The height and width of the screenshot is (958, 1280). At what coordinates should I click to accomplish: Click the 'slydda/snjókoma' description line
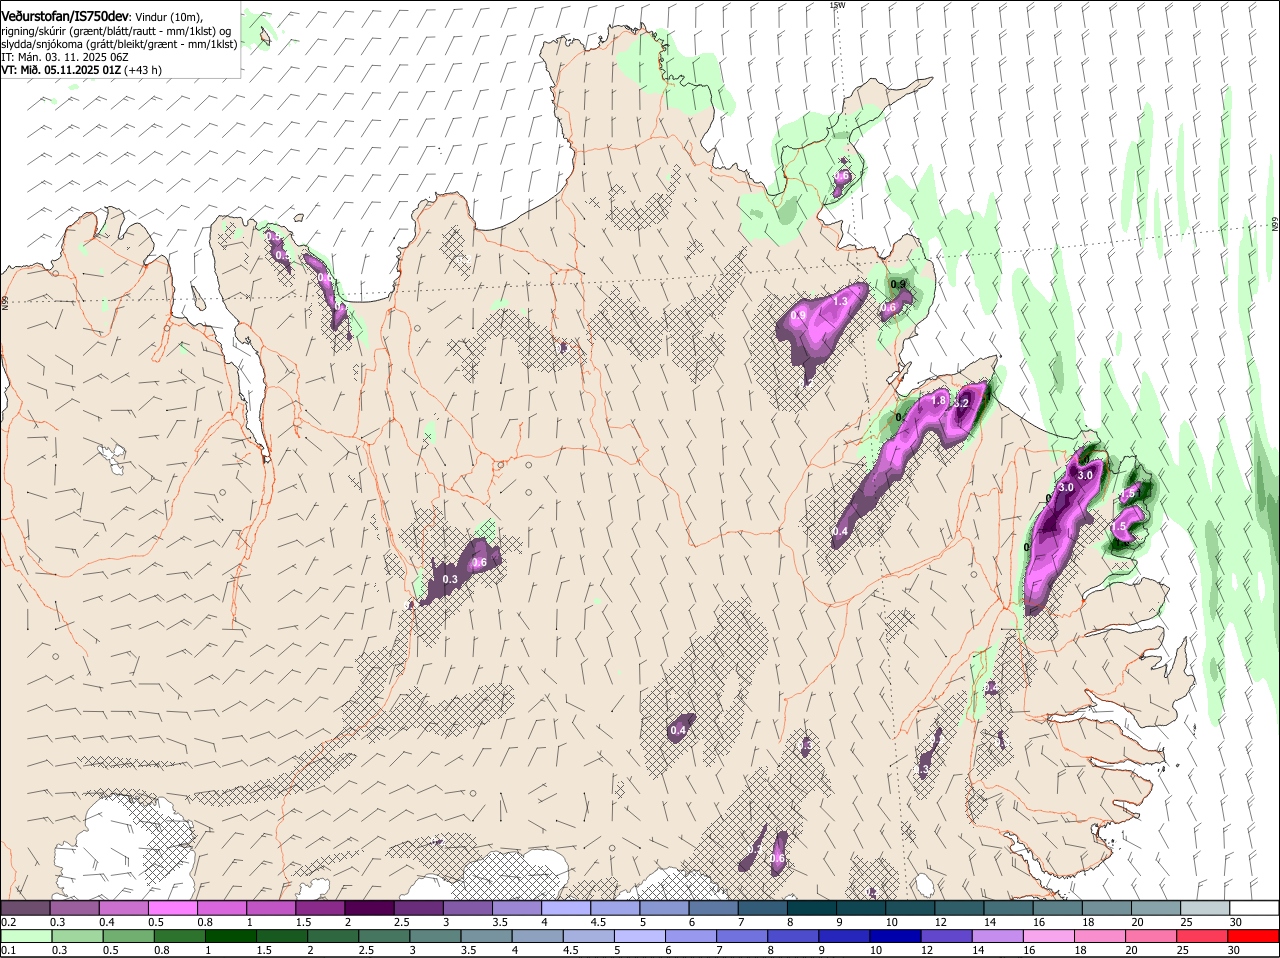(x=119, y=44)
